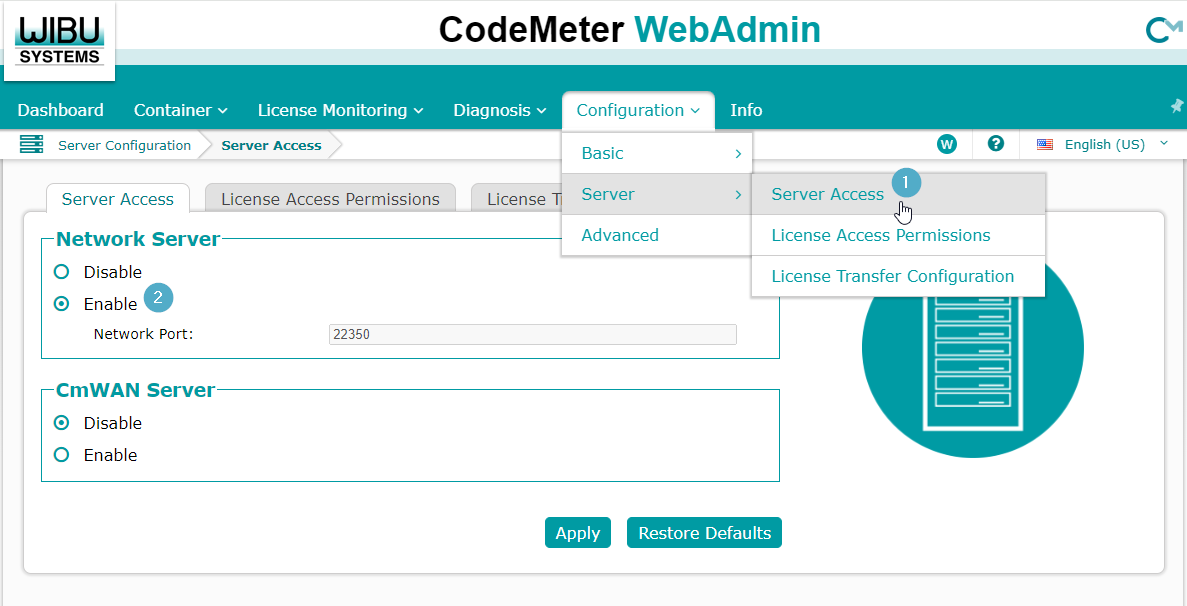Switch to the License Access Permissions tab

click(x=330, y=199)
